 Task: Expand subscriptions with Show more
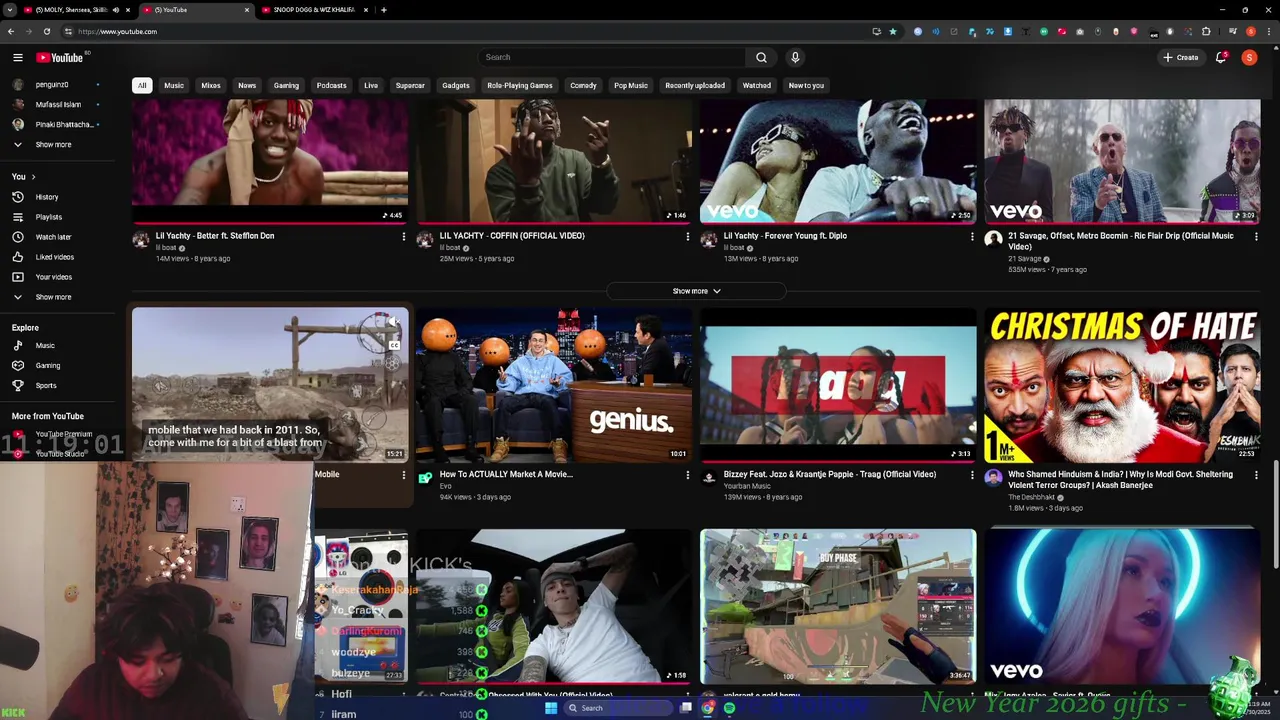point(53,145)
